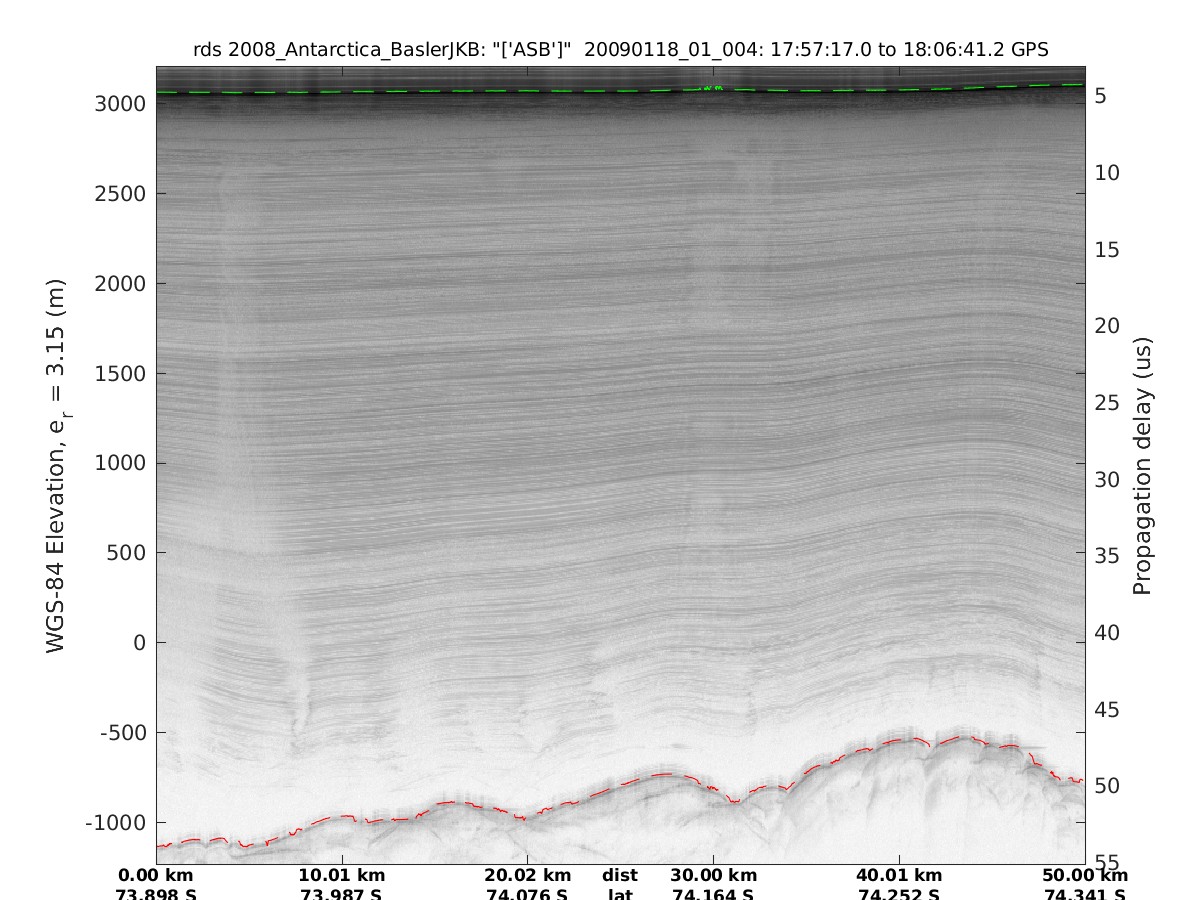Click the 10.01 km distance tick label
The height and width of the screenshot is (900, 1200).
tap(343, 876)
